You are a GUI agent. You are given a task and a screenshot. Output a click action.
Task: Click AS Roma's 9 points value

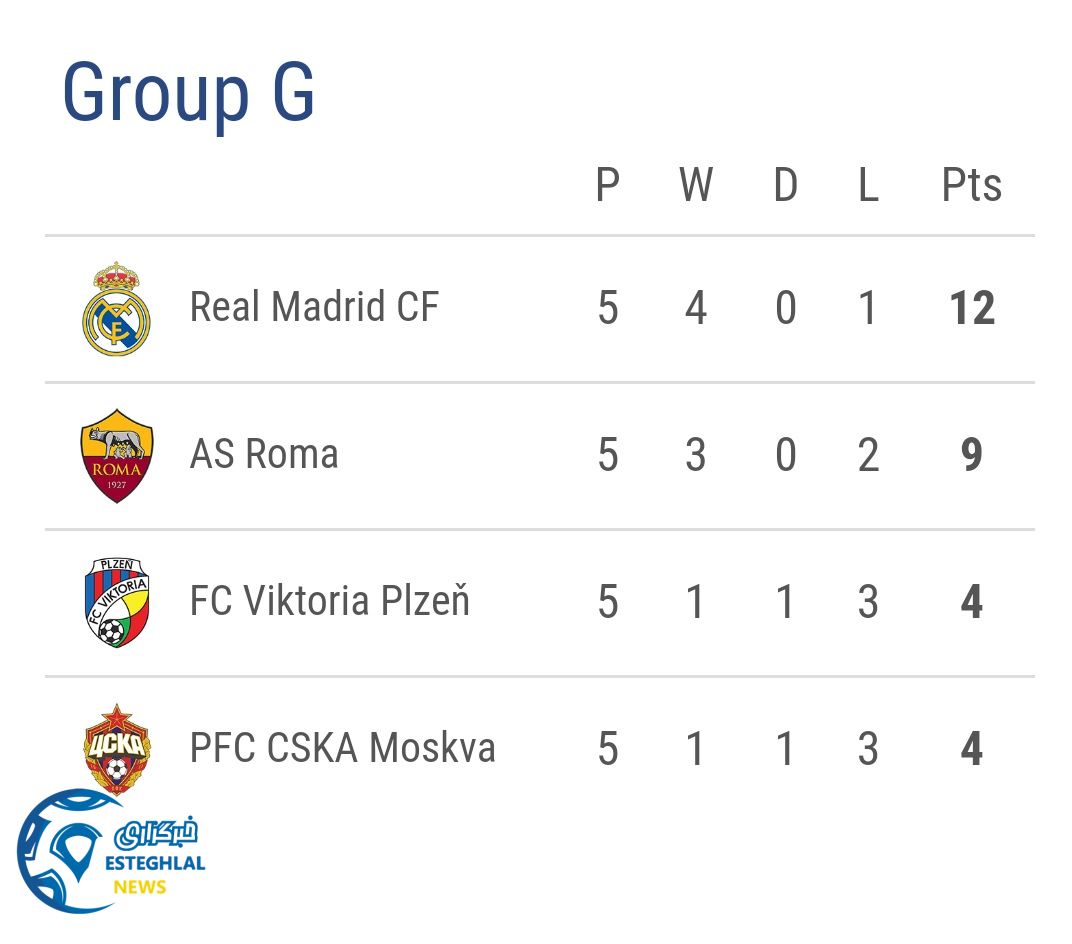coord(971,456)
